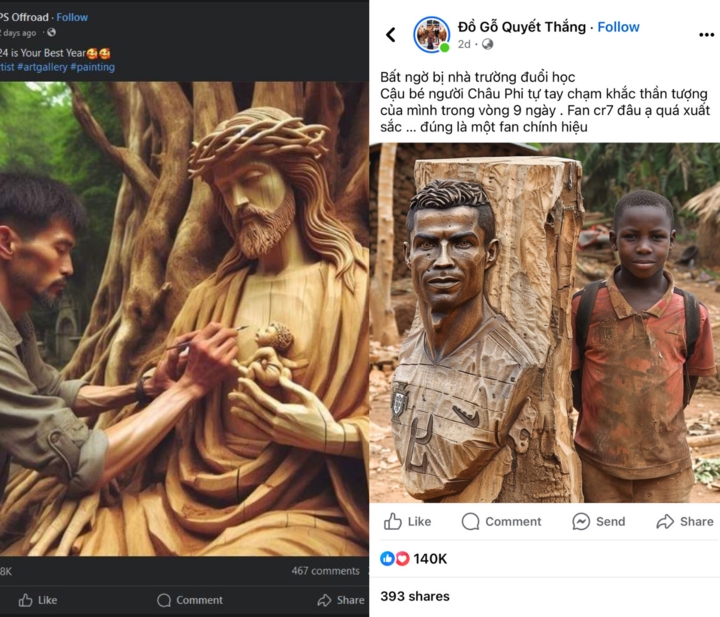Click the Share arrow icon in the left post
The height and width of the screenshot is (617, 720).
click(x=324, y=600)
